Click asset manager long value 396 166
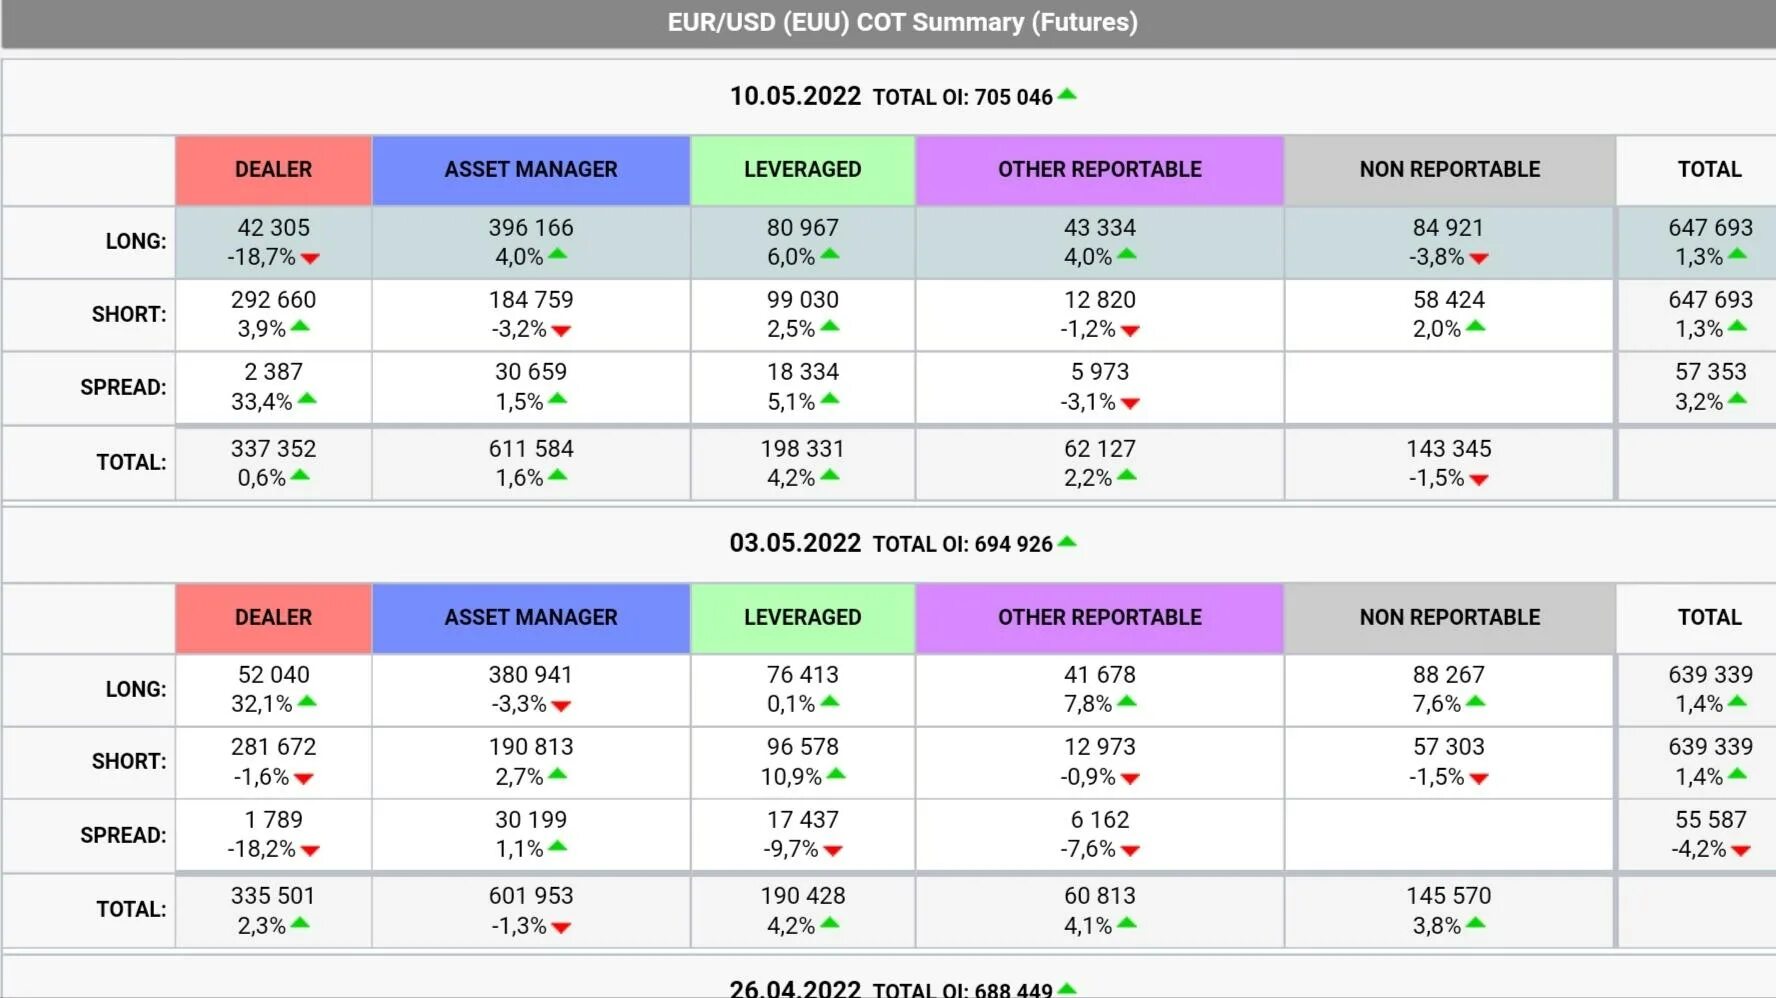The image size is (1776, 998). 531,228
